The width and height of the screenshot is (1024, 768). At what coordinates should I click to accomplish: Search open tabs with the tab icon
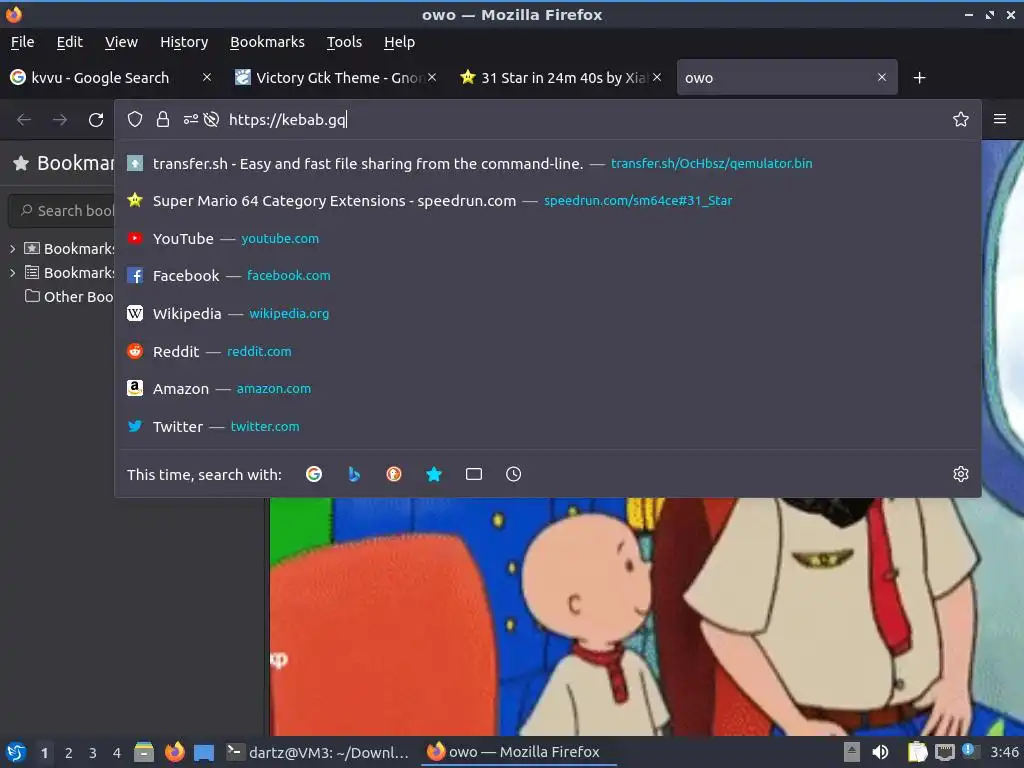[473, 474]
